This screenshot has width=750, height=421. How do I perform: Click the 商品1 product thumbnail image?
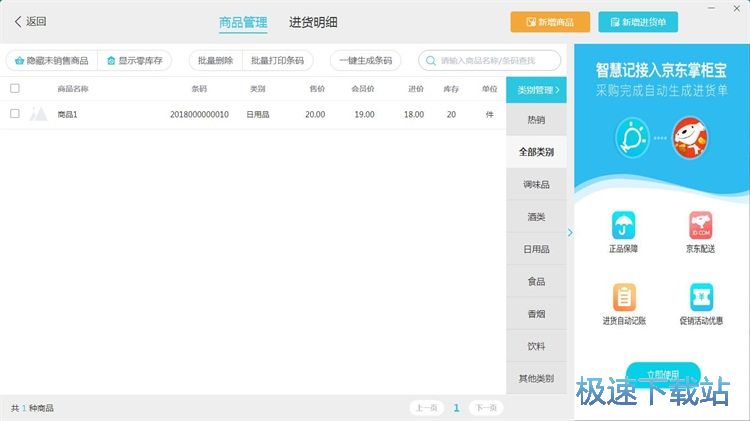pos(39,114)
